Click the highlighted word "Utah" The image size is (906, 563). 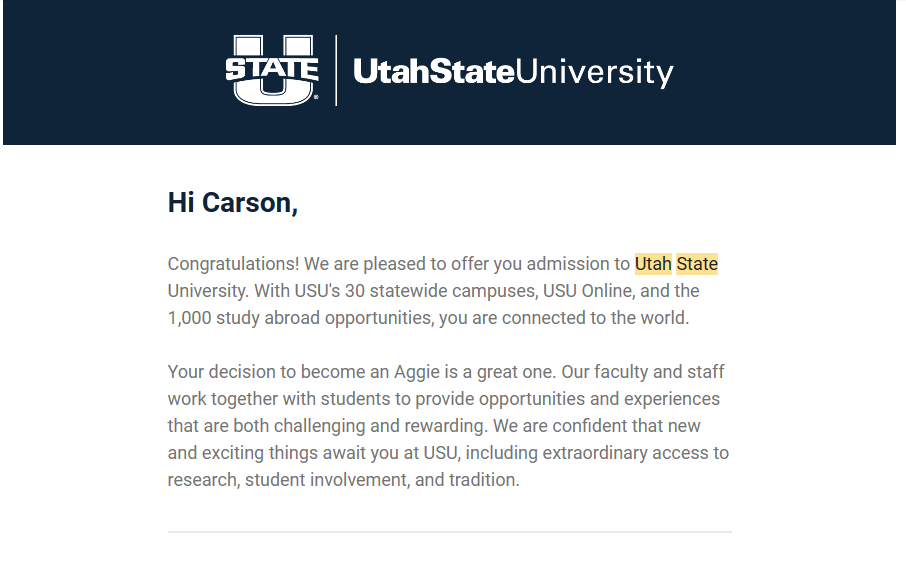(653, 264)
